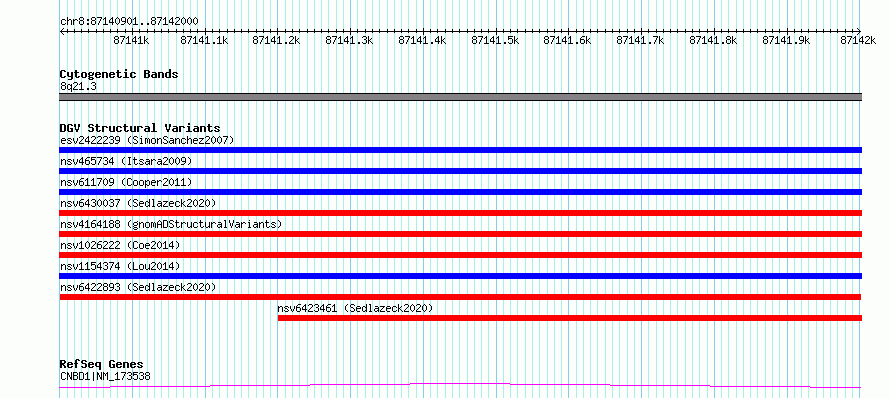Image resolution: width=890 pixels, height=398 pixels.
Task: Select the red bar under nsv6422893
Action: (x=460, y=297)
